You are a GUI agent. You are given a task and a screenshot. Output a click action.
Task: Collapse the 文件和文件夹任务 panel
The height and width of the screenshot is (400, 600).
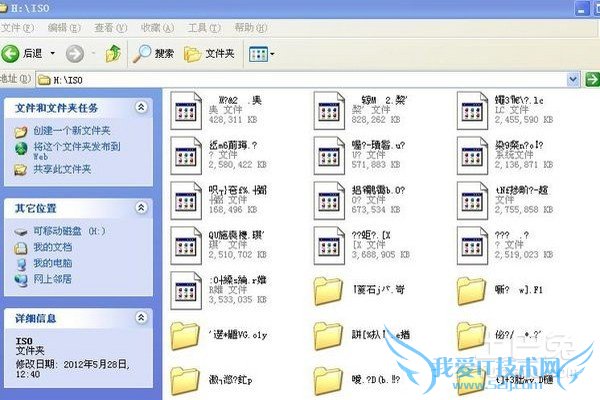pos(141,108)
